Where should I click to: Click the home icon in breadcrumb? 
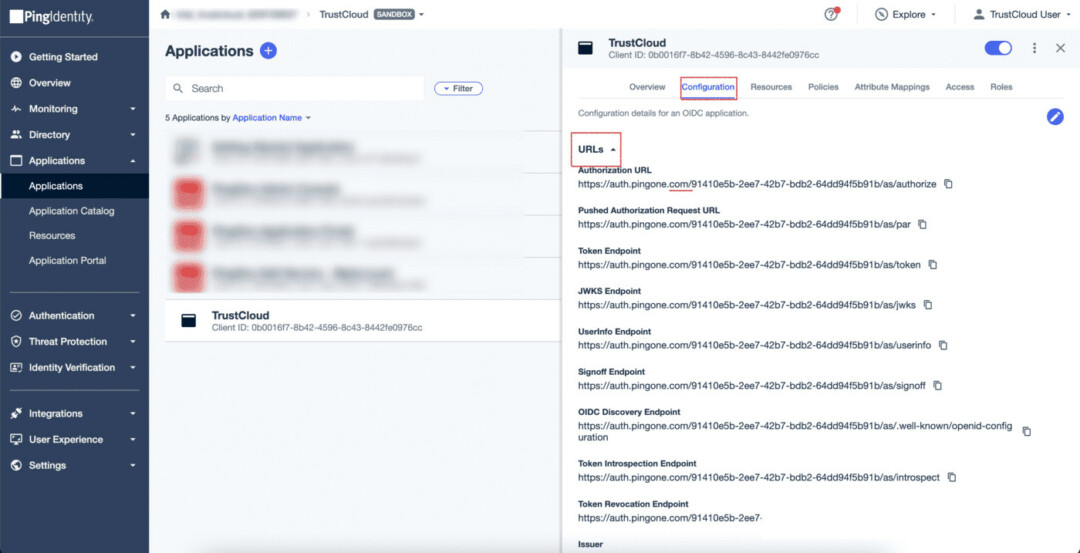click(165, 14)
